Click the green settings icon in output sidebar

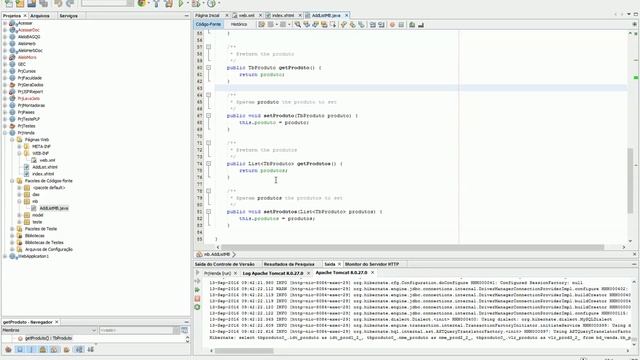(198, 307)
